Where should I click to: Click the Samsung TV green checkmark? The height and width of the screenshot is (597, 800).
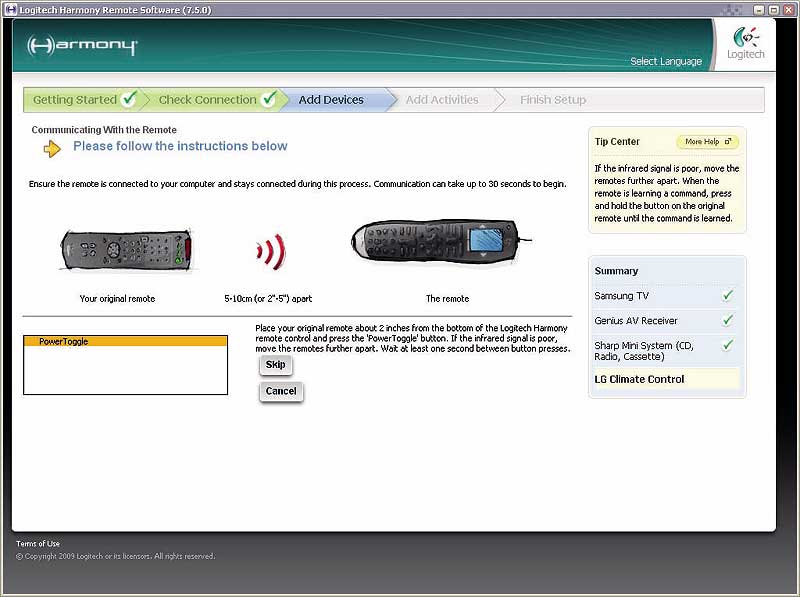coord(728,295)
